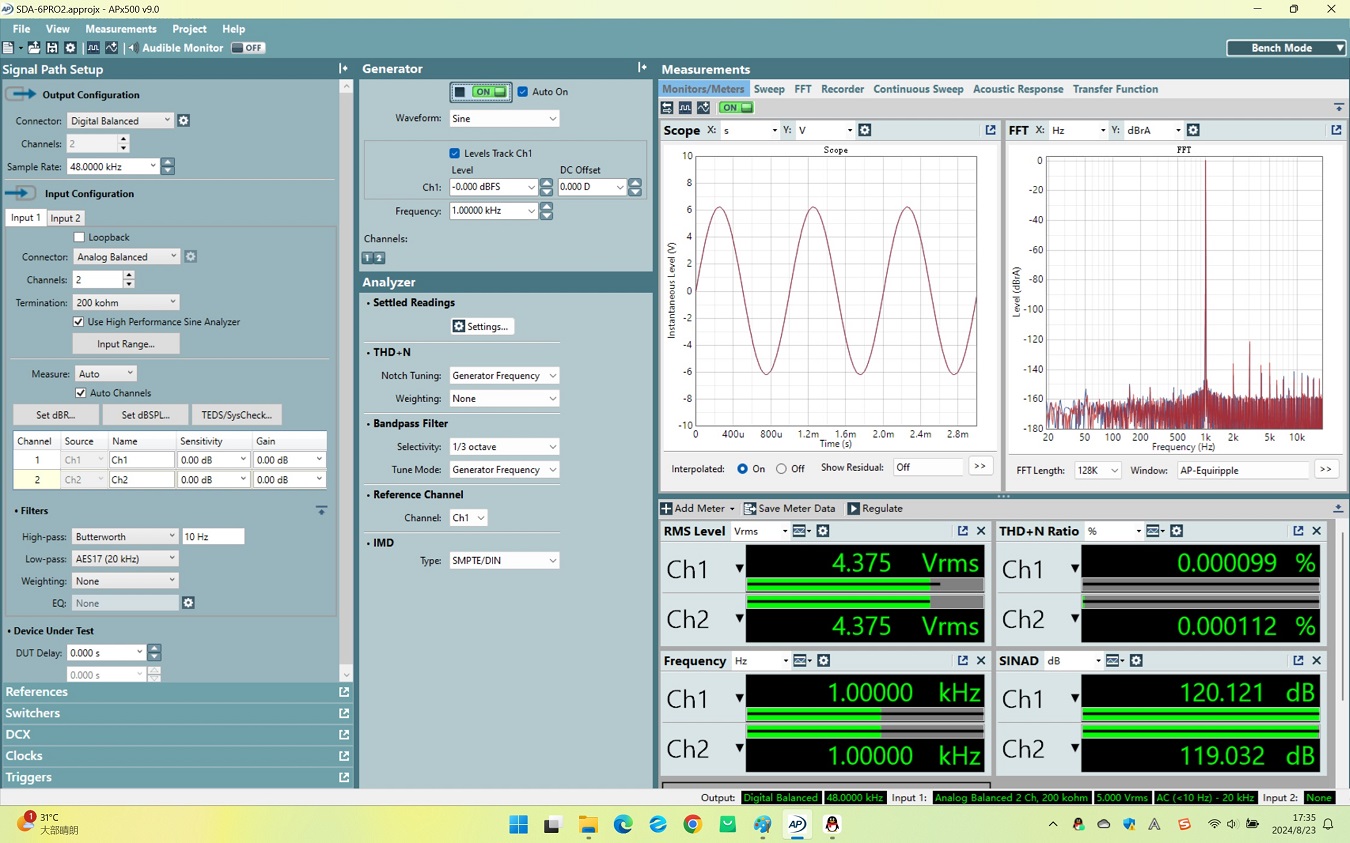Pop out the FFT graph window

pos(1336,130)
